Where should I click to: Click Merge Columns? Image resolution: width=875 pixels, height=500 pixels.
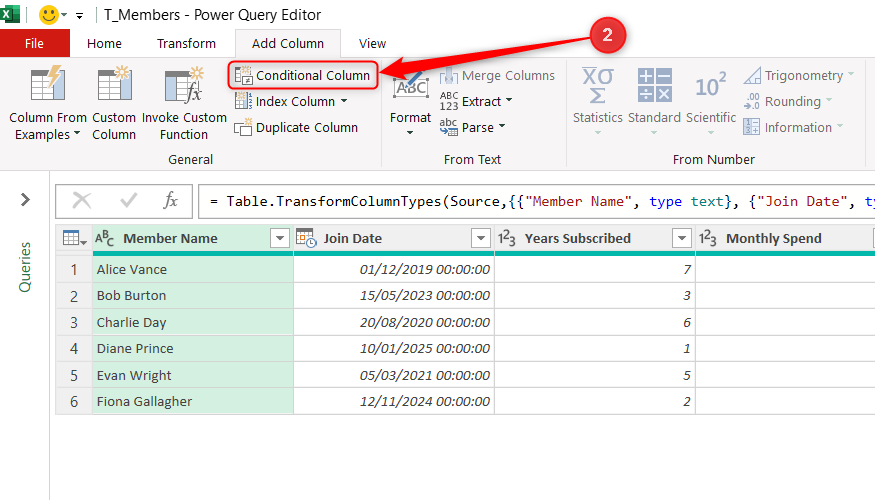point(497,75)
